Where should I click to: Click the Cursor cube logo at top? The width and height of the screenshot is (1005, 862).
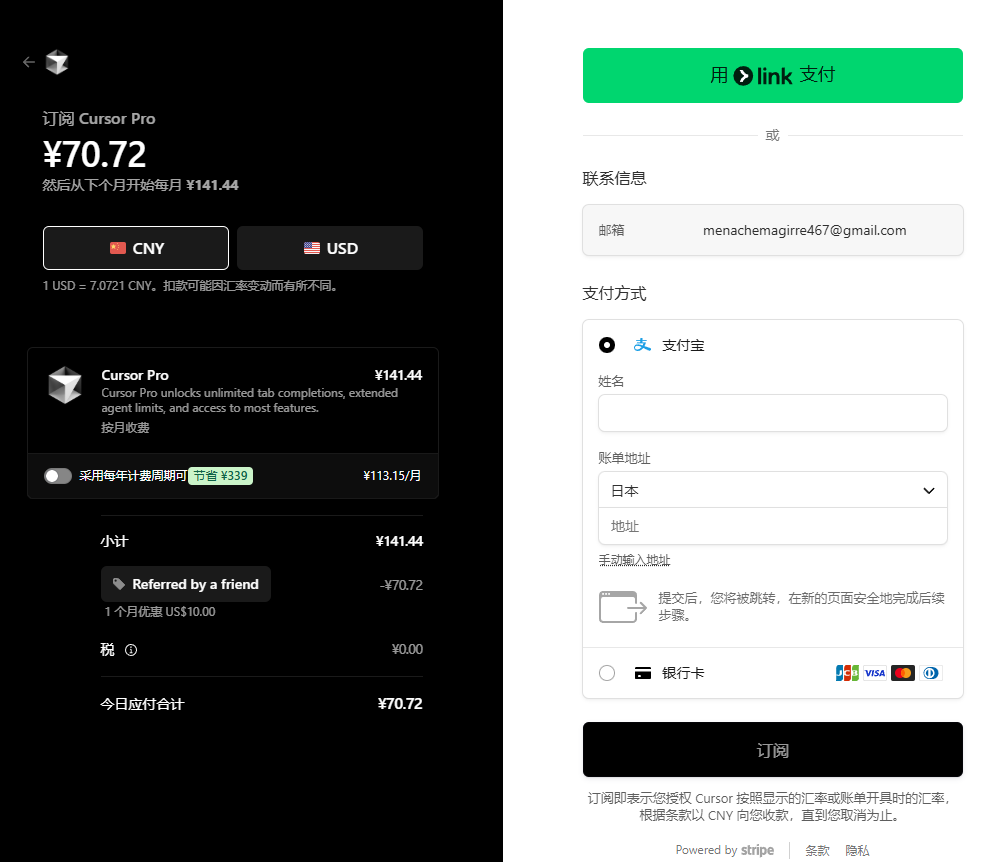[x=57, y=62]
